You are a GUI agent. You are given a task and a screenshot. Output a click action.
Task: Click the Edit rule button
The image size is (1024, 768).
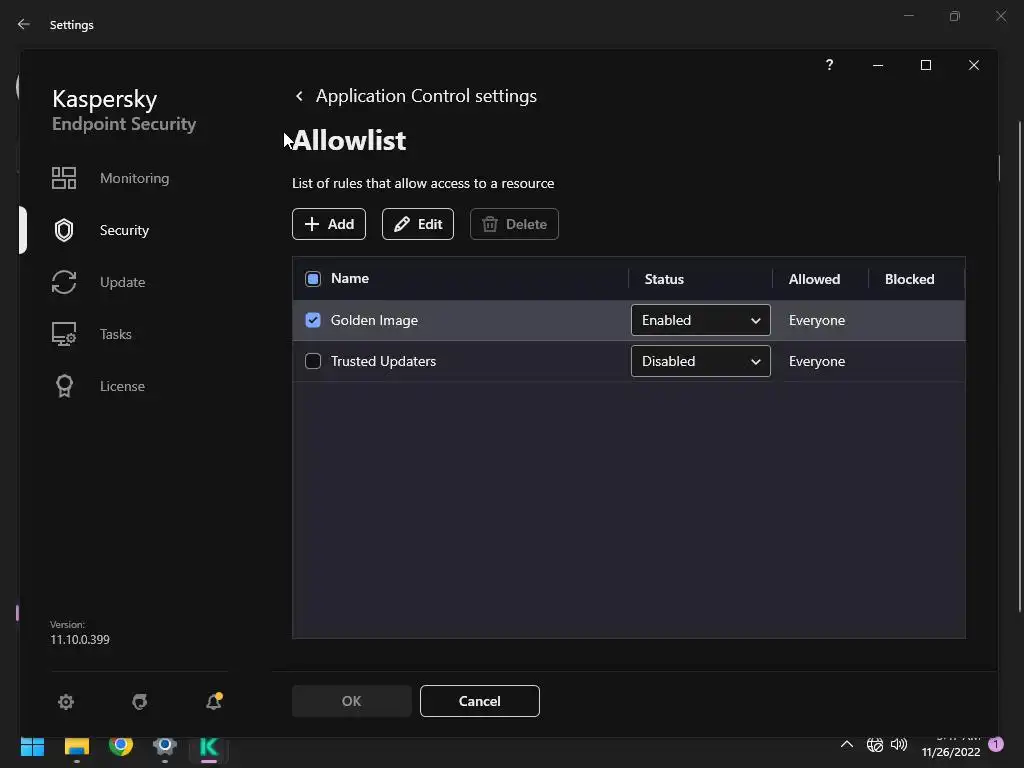tap(417, 224)
